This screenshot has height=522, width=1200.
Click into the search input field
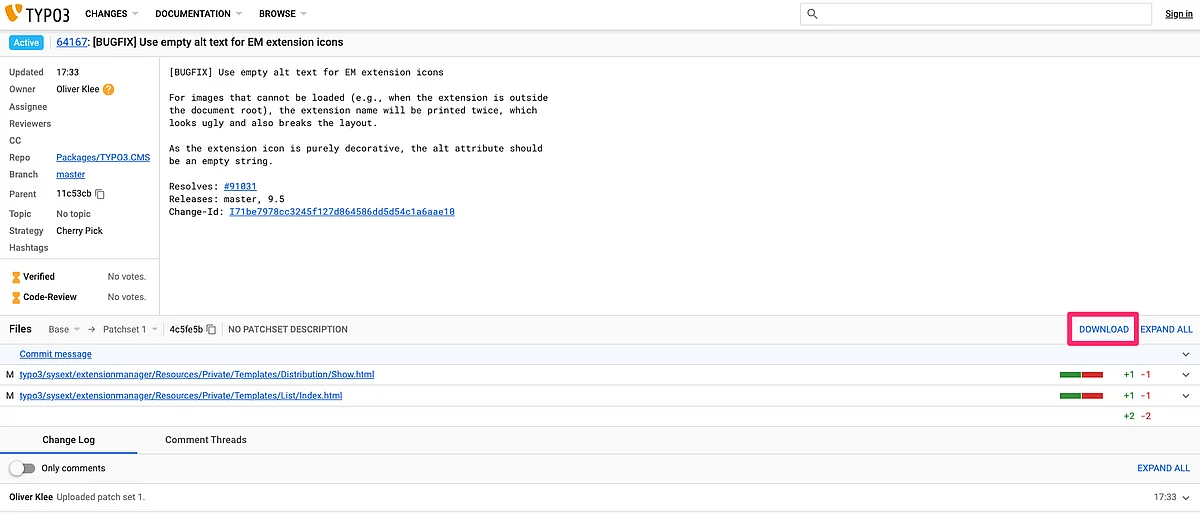980,14
